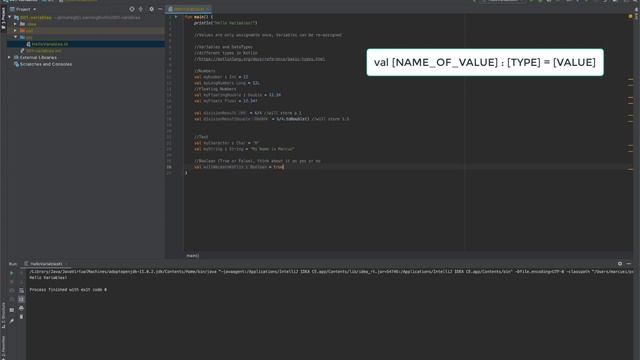Click Scratches and Consoles icon
Viewport: 640px width, 360px height.
coord(16,64)
